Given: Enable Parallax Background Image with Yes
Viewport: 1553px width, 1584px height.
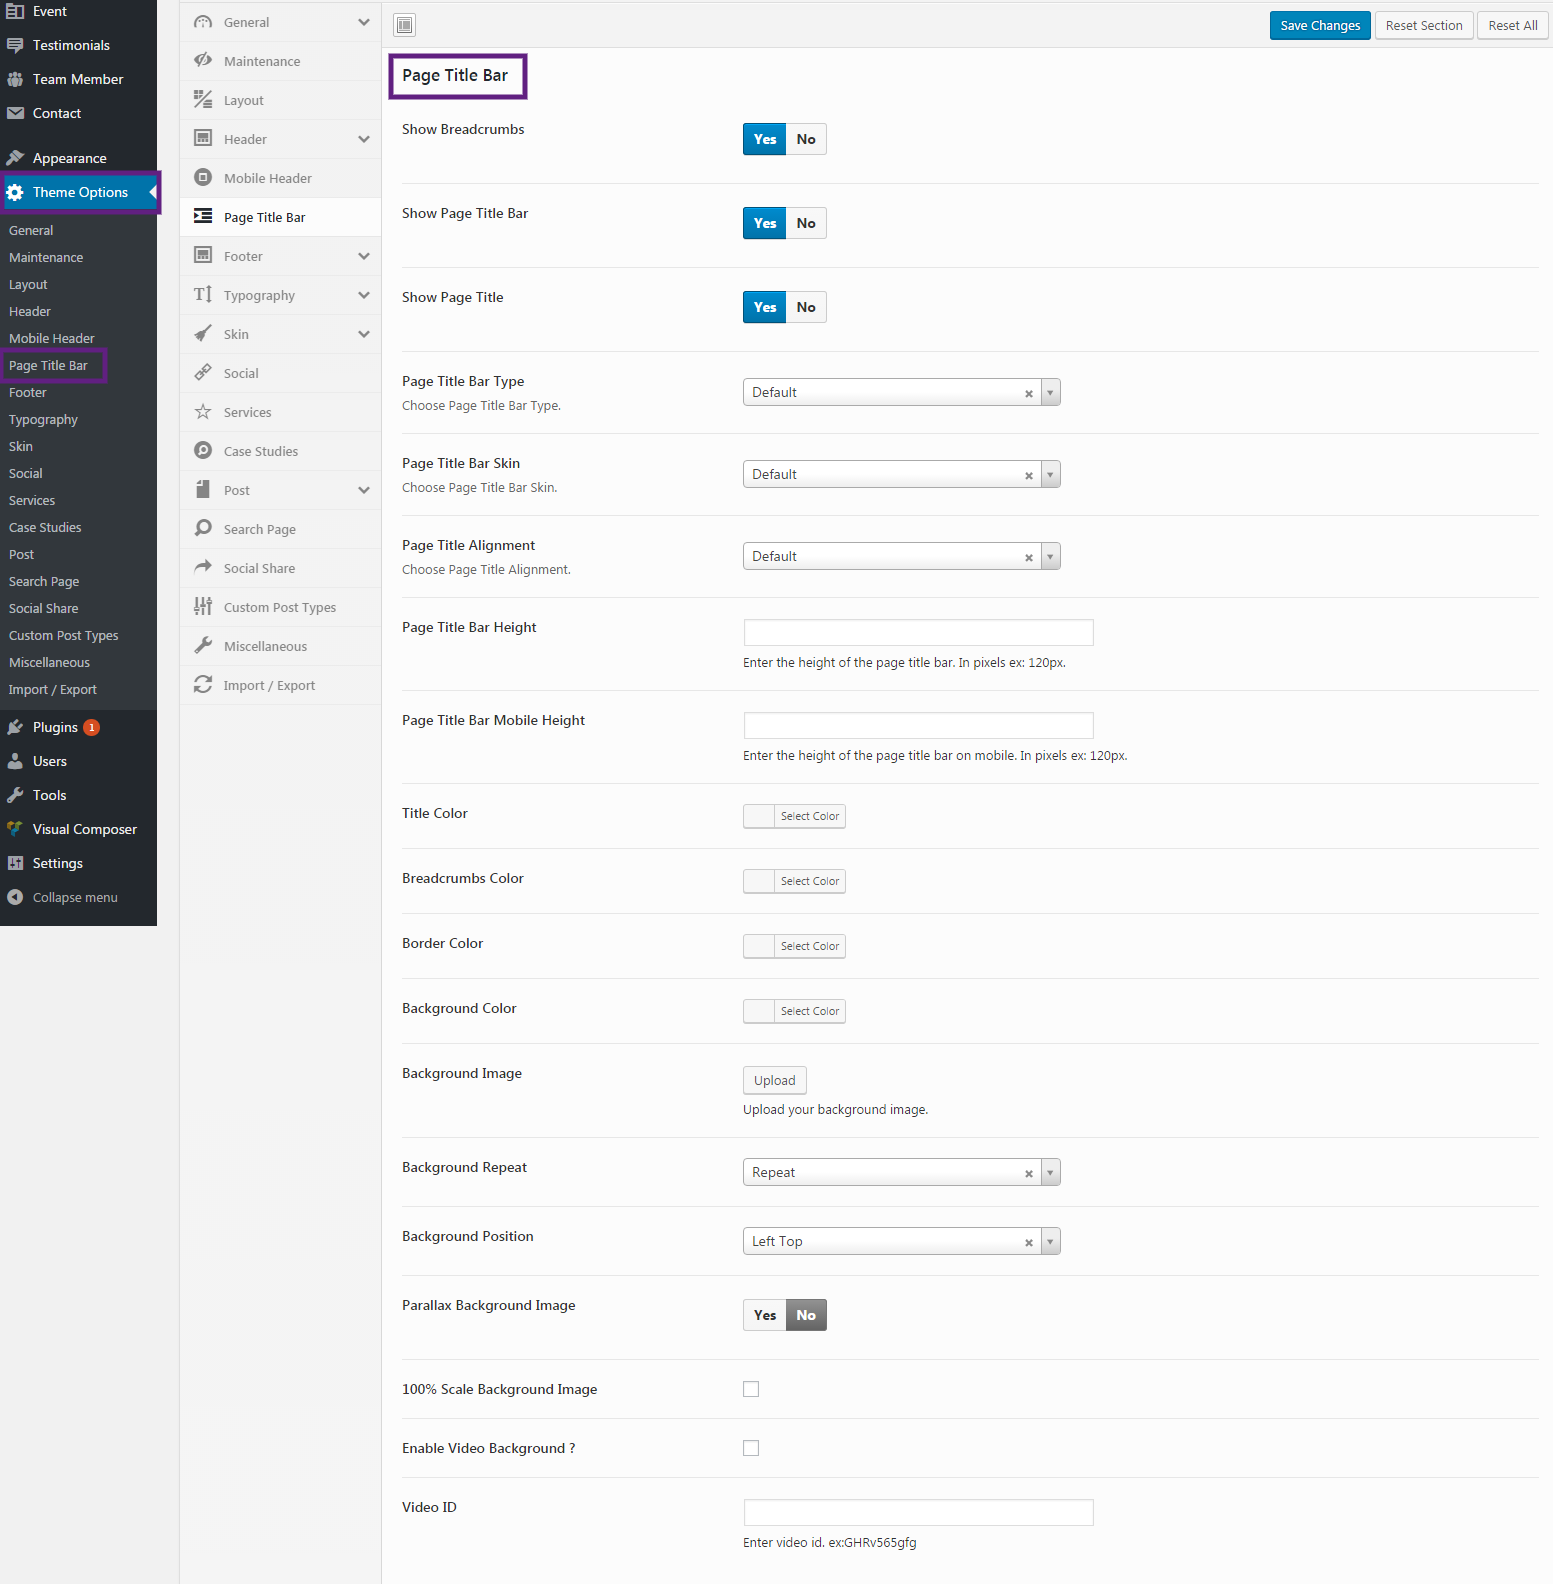Looking at the screenshot, I should (x=765, y=1315).
